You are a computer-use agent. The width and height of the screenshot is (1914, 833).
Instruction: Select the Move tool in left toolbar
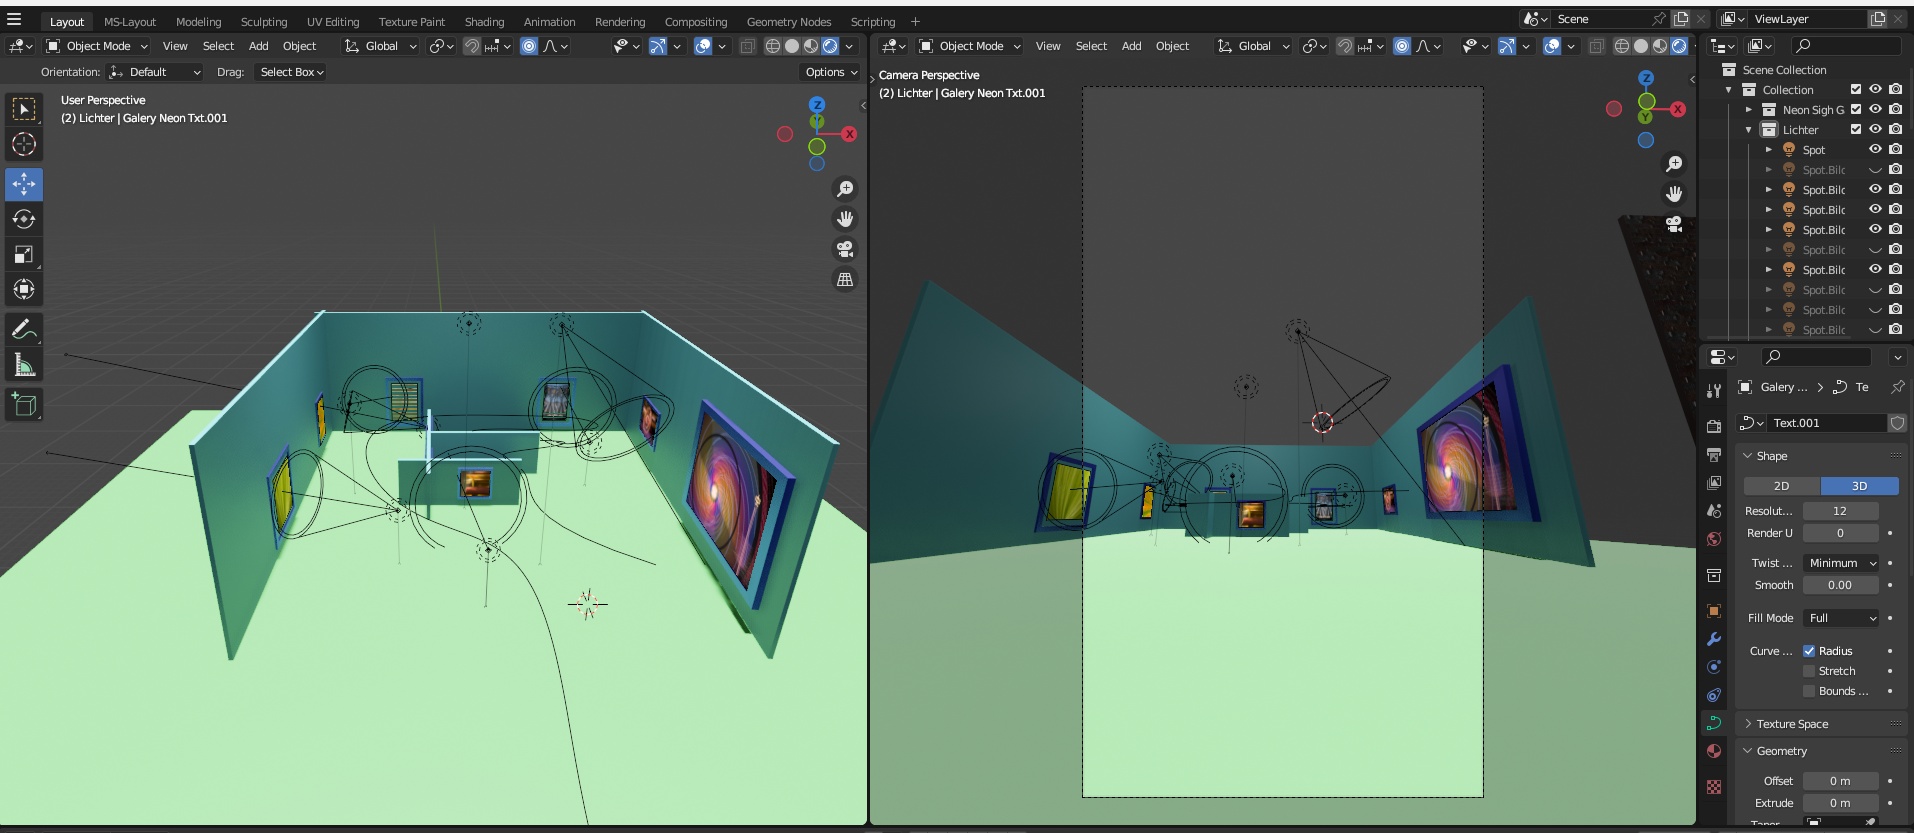tap(24, 184)
